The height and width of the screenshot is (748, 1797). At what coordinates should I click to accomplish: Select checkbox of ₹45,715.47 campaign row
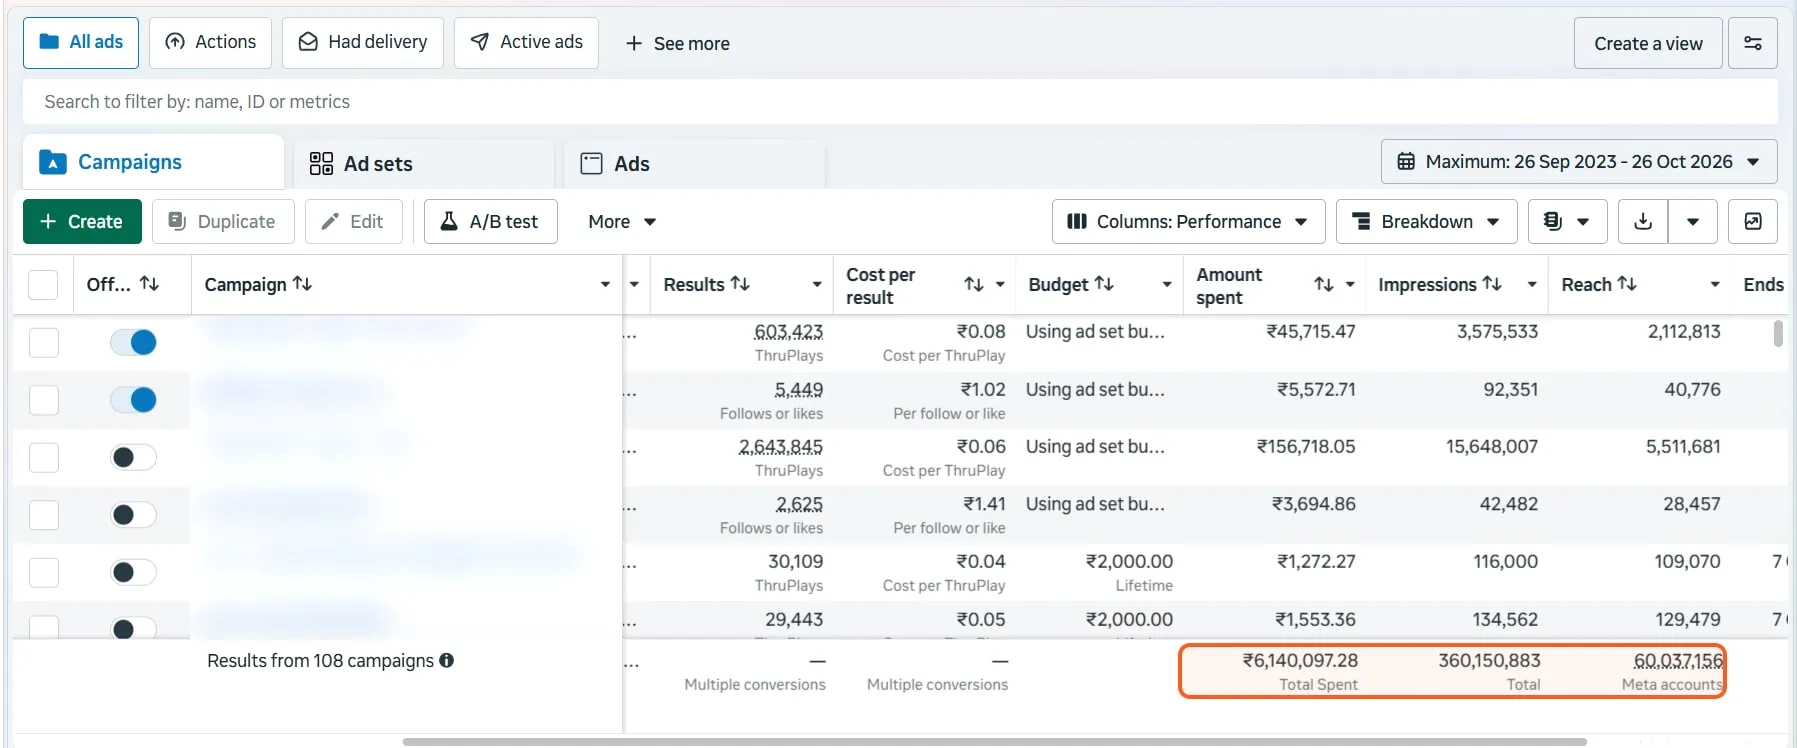44,342
